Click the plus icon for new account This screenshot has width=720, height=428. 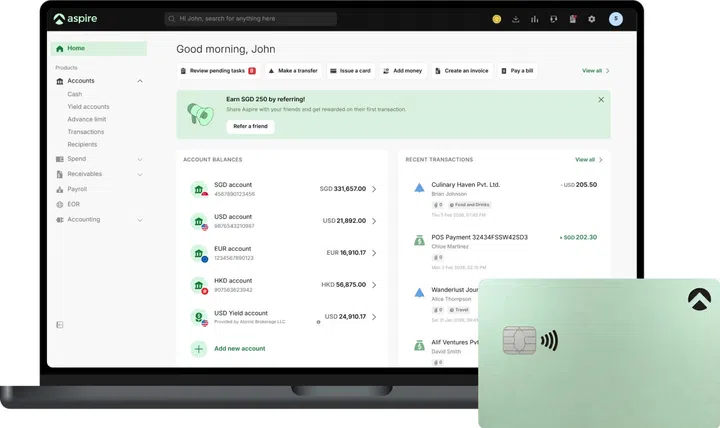[x=199, y=349]
